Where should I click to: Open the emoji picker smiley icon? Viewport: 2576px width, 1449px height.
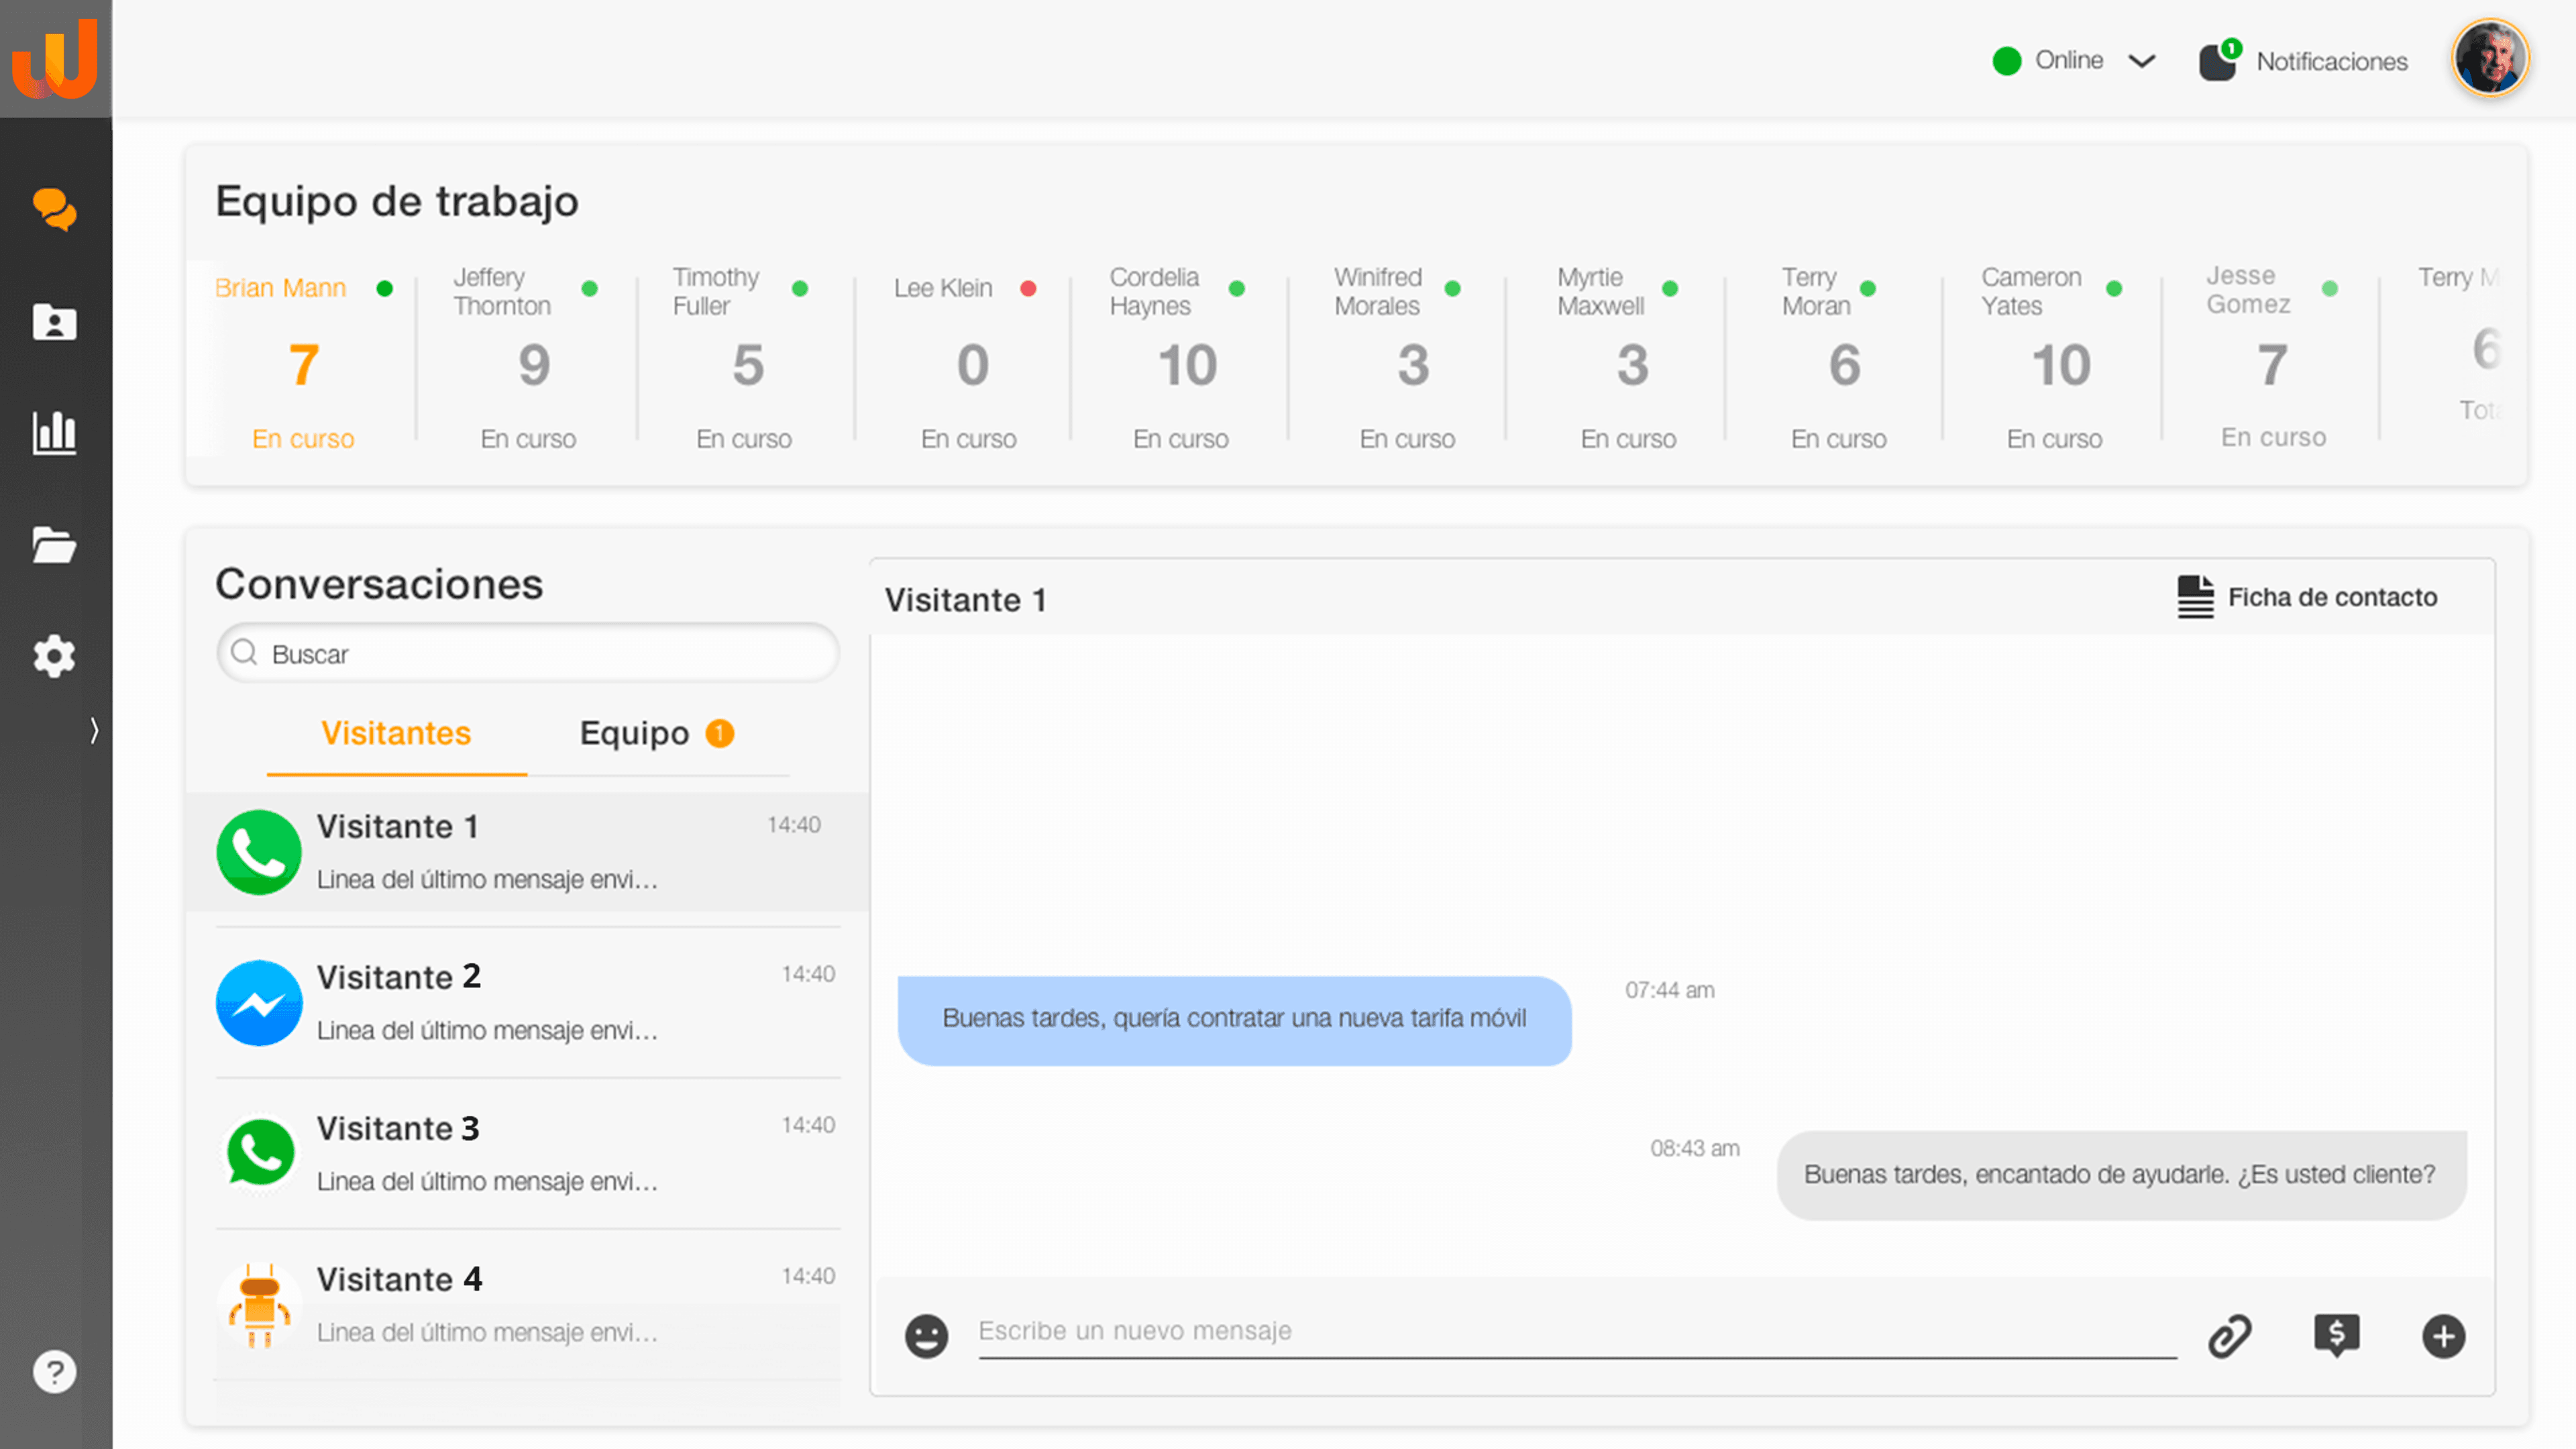pyautogui.click(x=926, y=1335)
